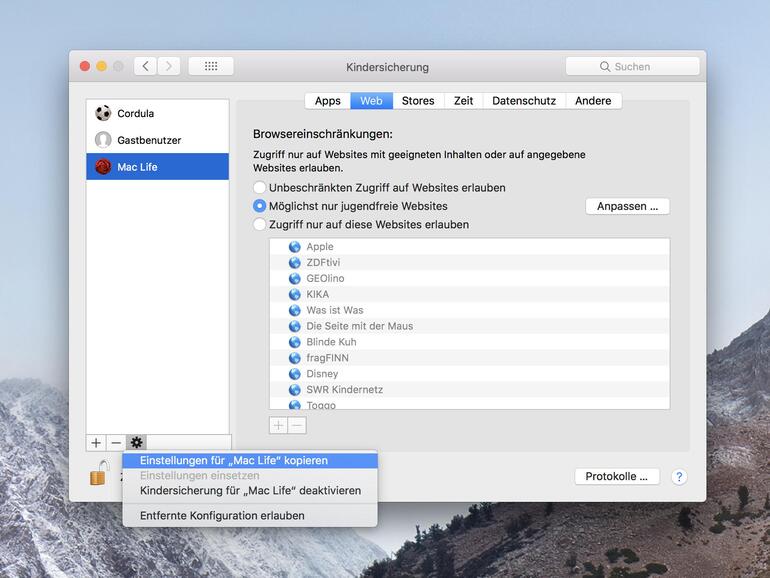Click the Blinde Kuh entry text
Viewport: 770px width, 578px height.
pos(331,342)
